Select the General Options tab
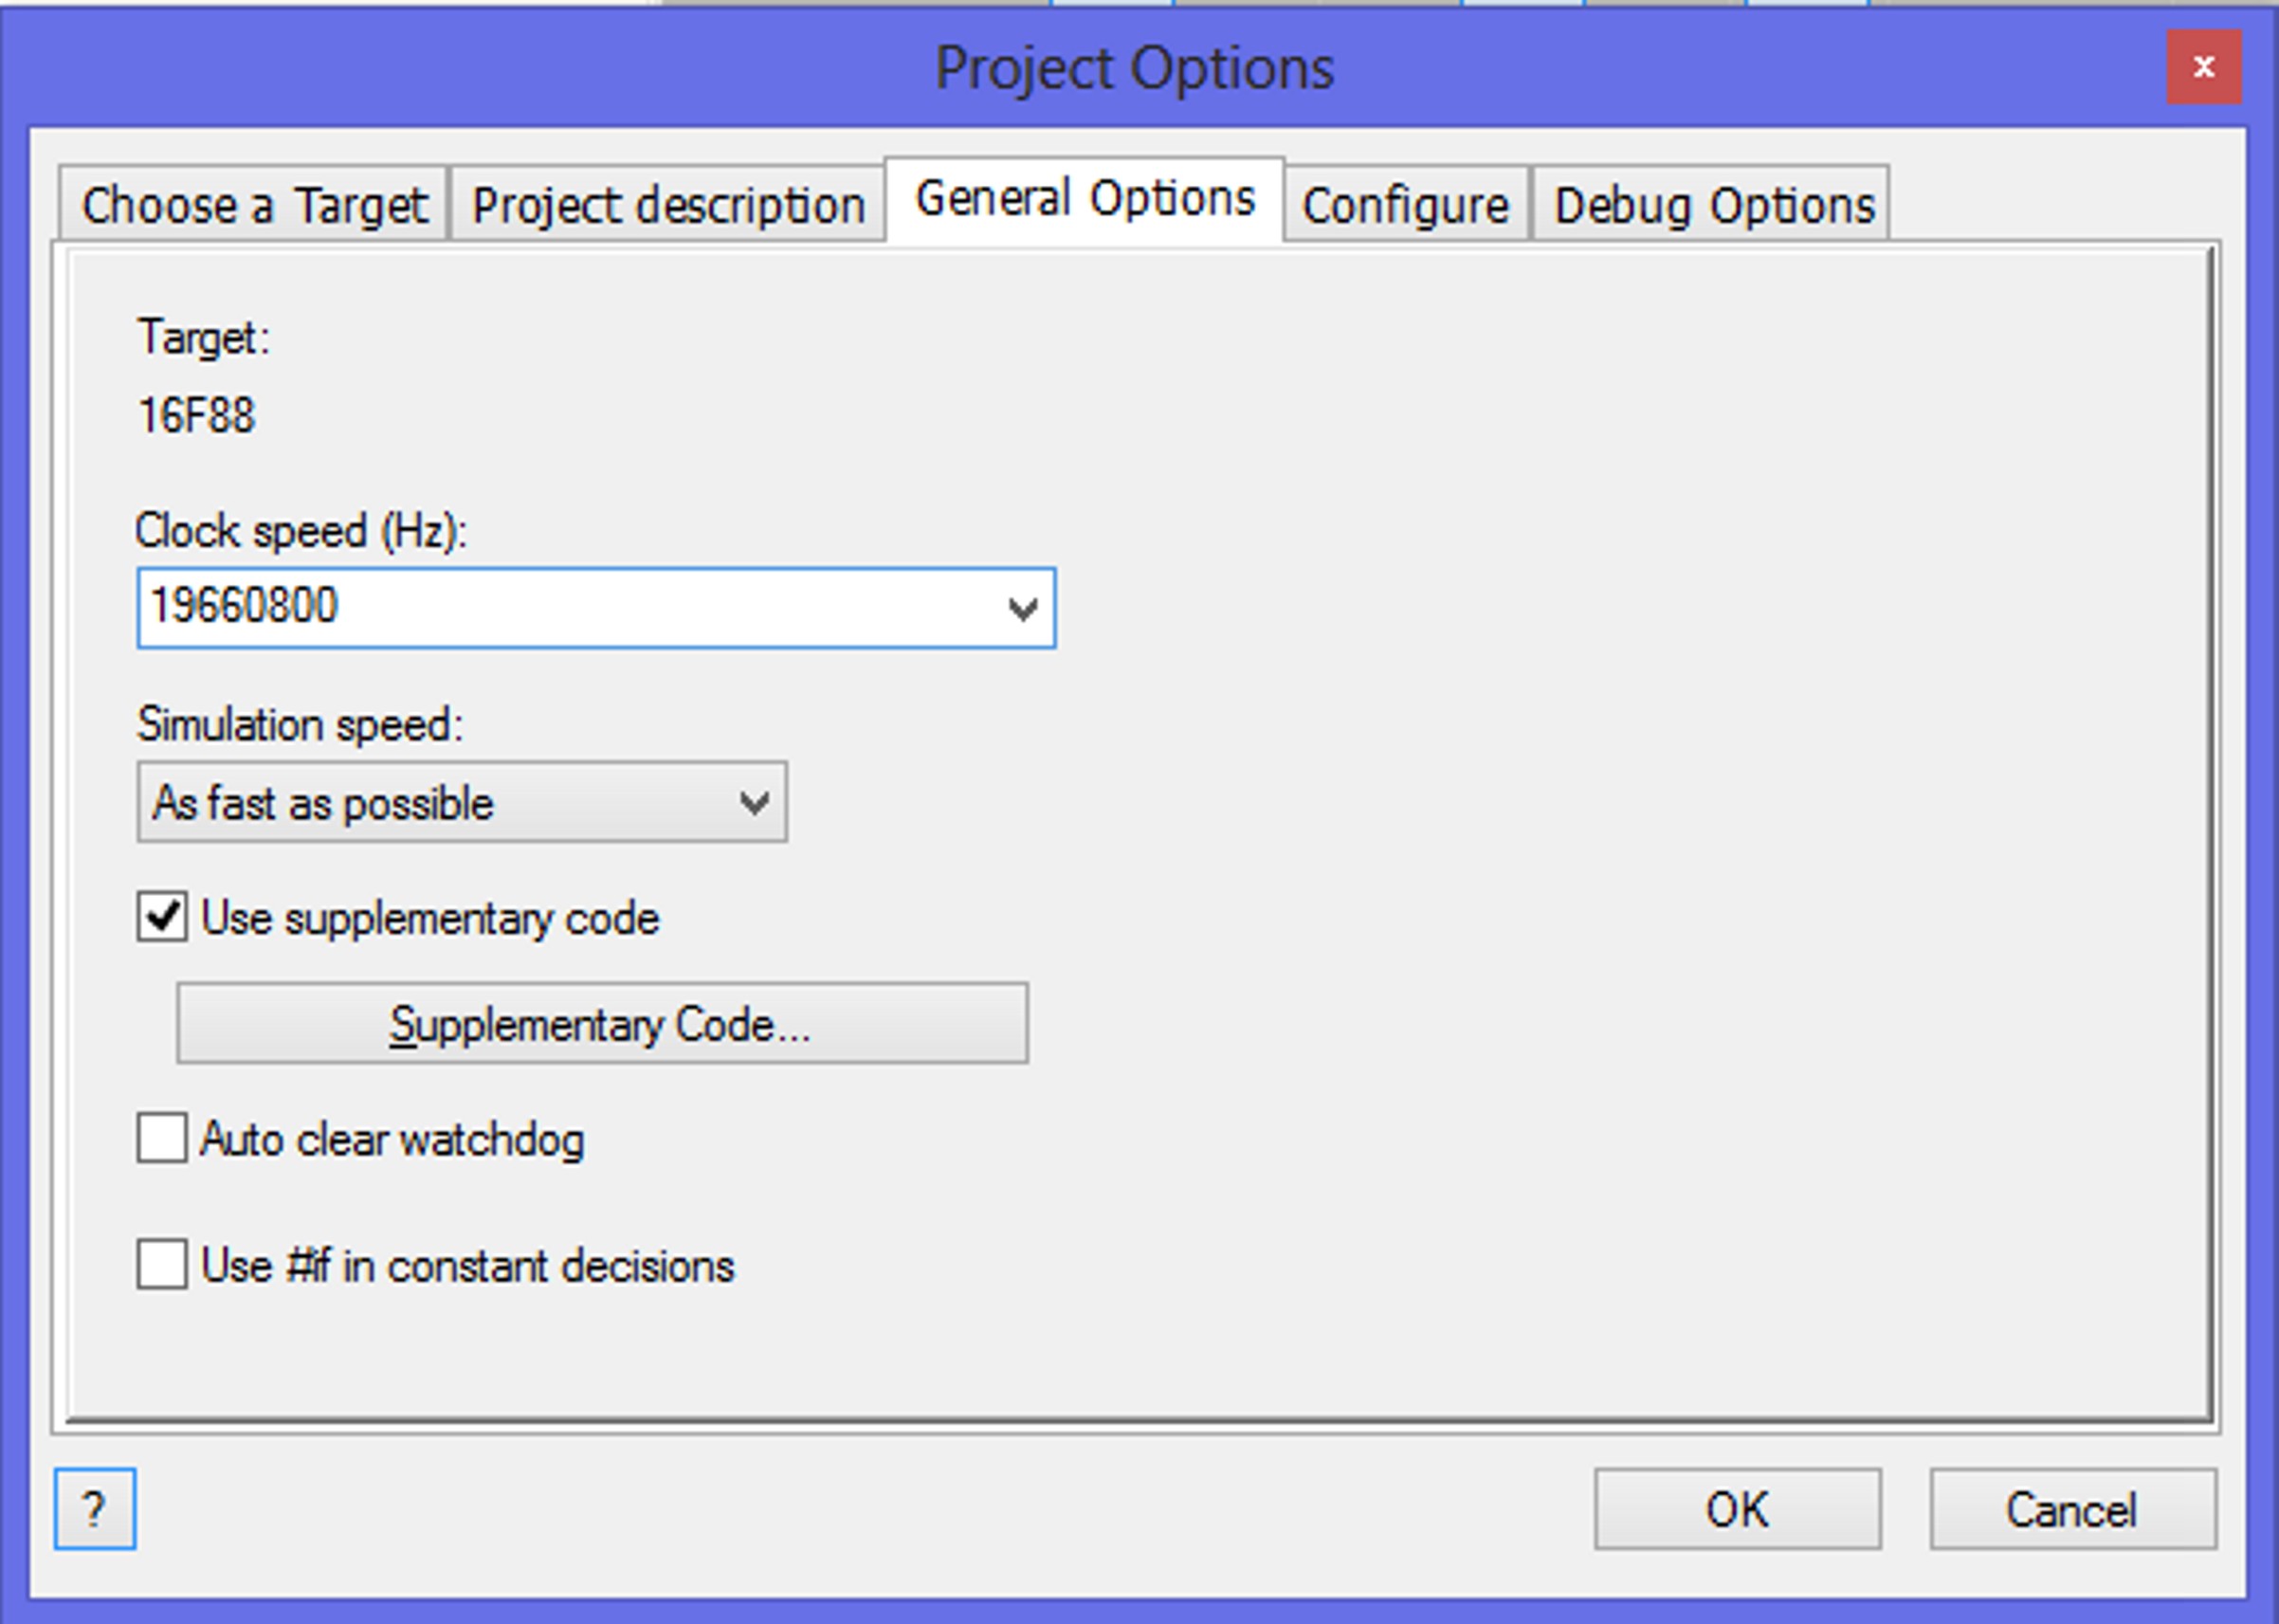The image size is (2279, 1624). pyautogui.click(x=1084, y=198)
